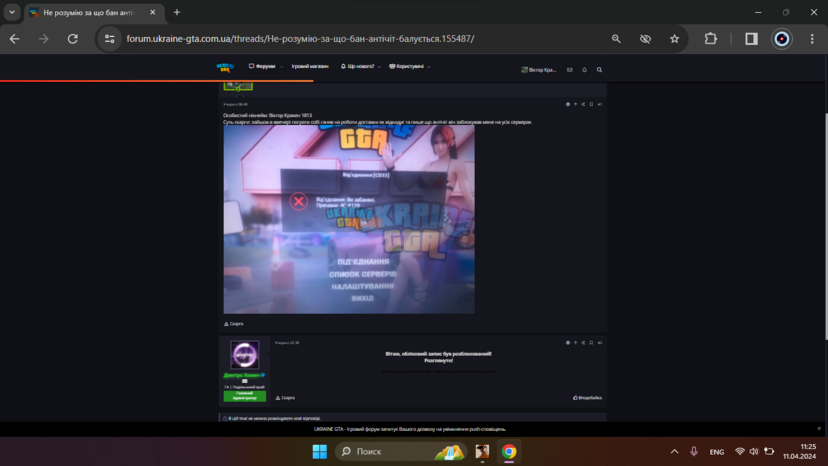Viewport: 828px width, 466px height.
Task: Open the pinned game icon on the taskbar
Action: [x=482, y=452]
